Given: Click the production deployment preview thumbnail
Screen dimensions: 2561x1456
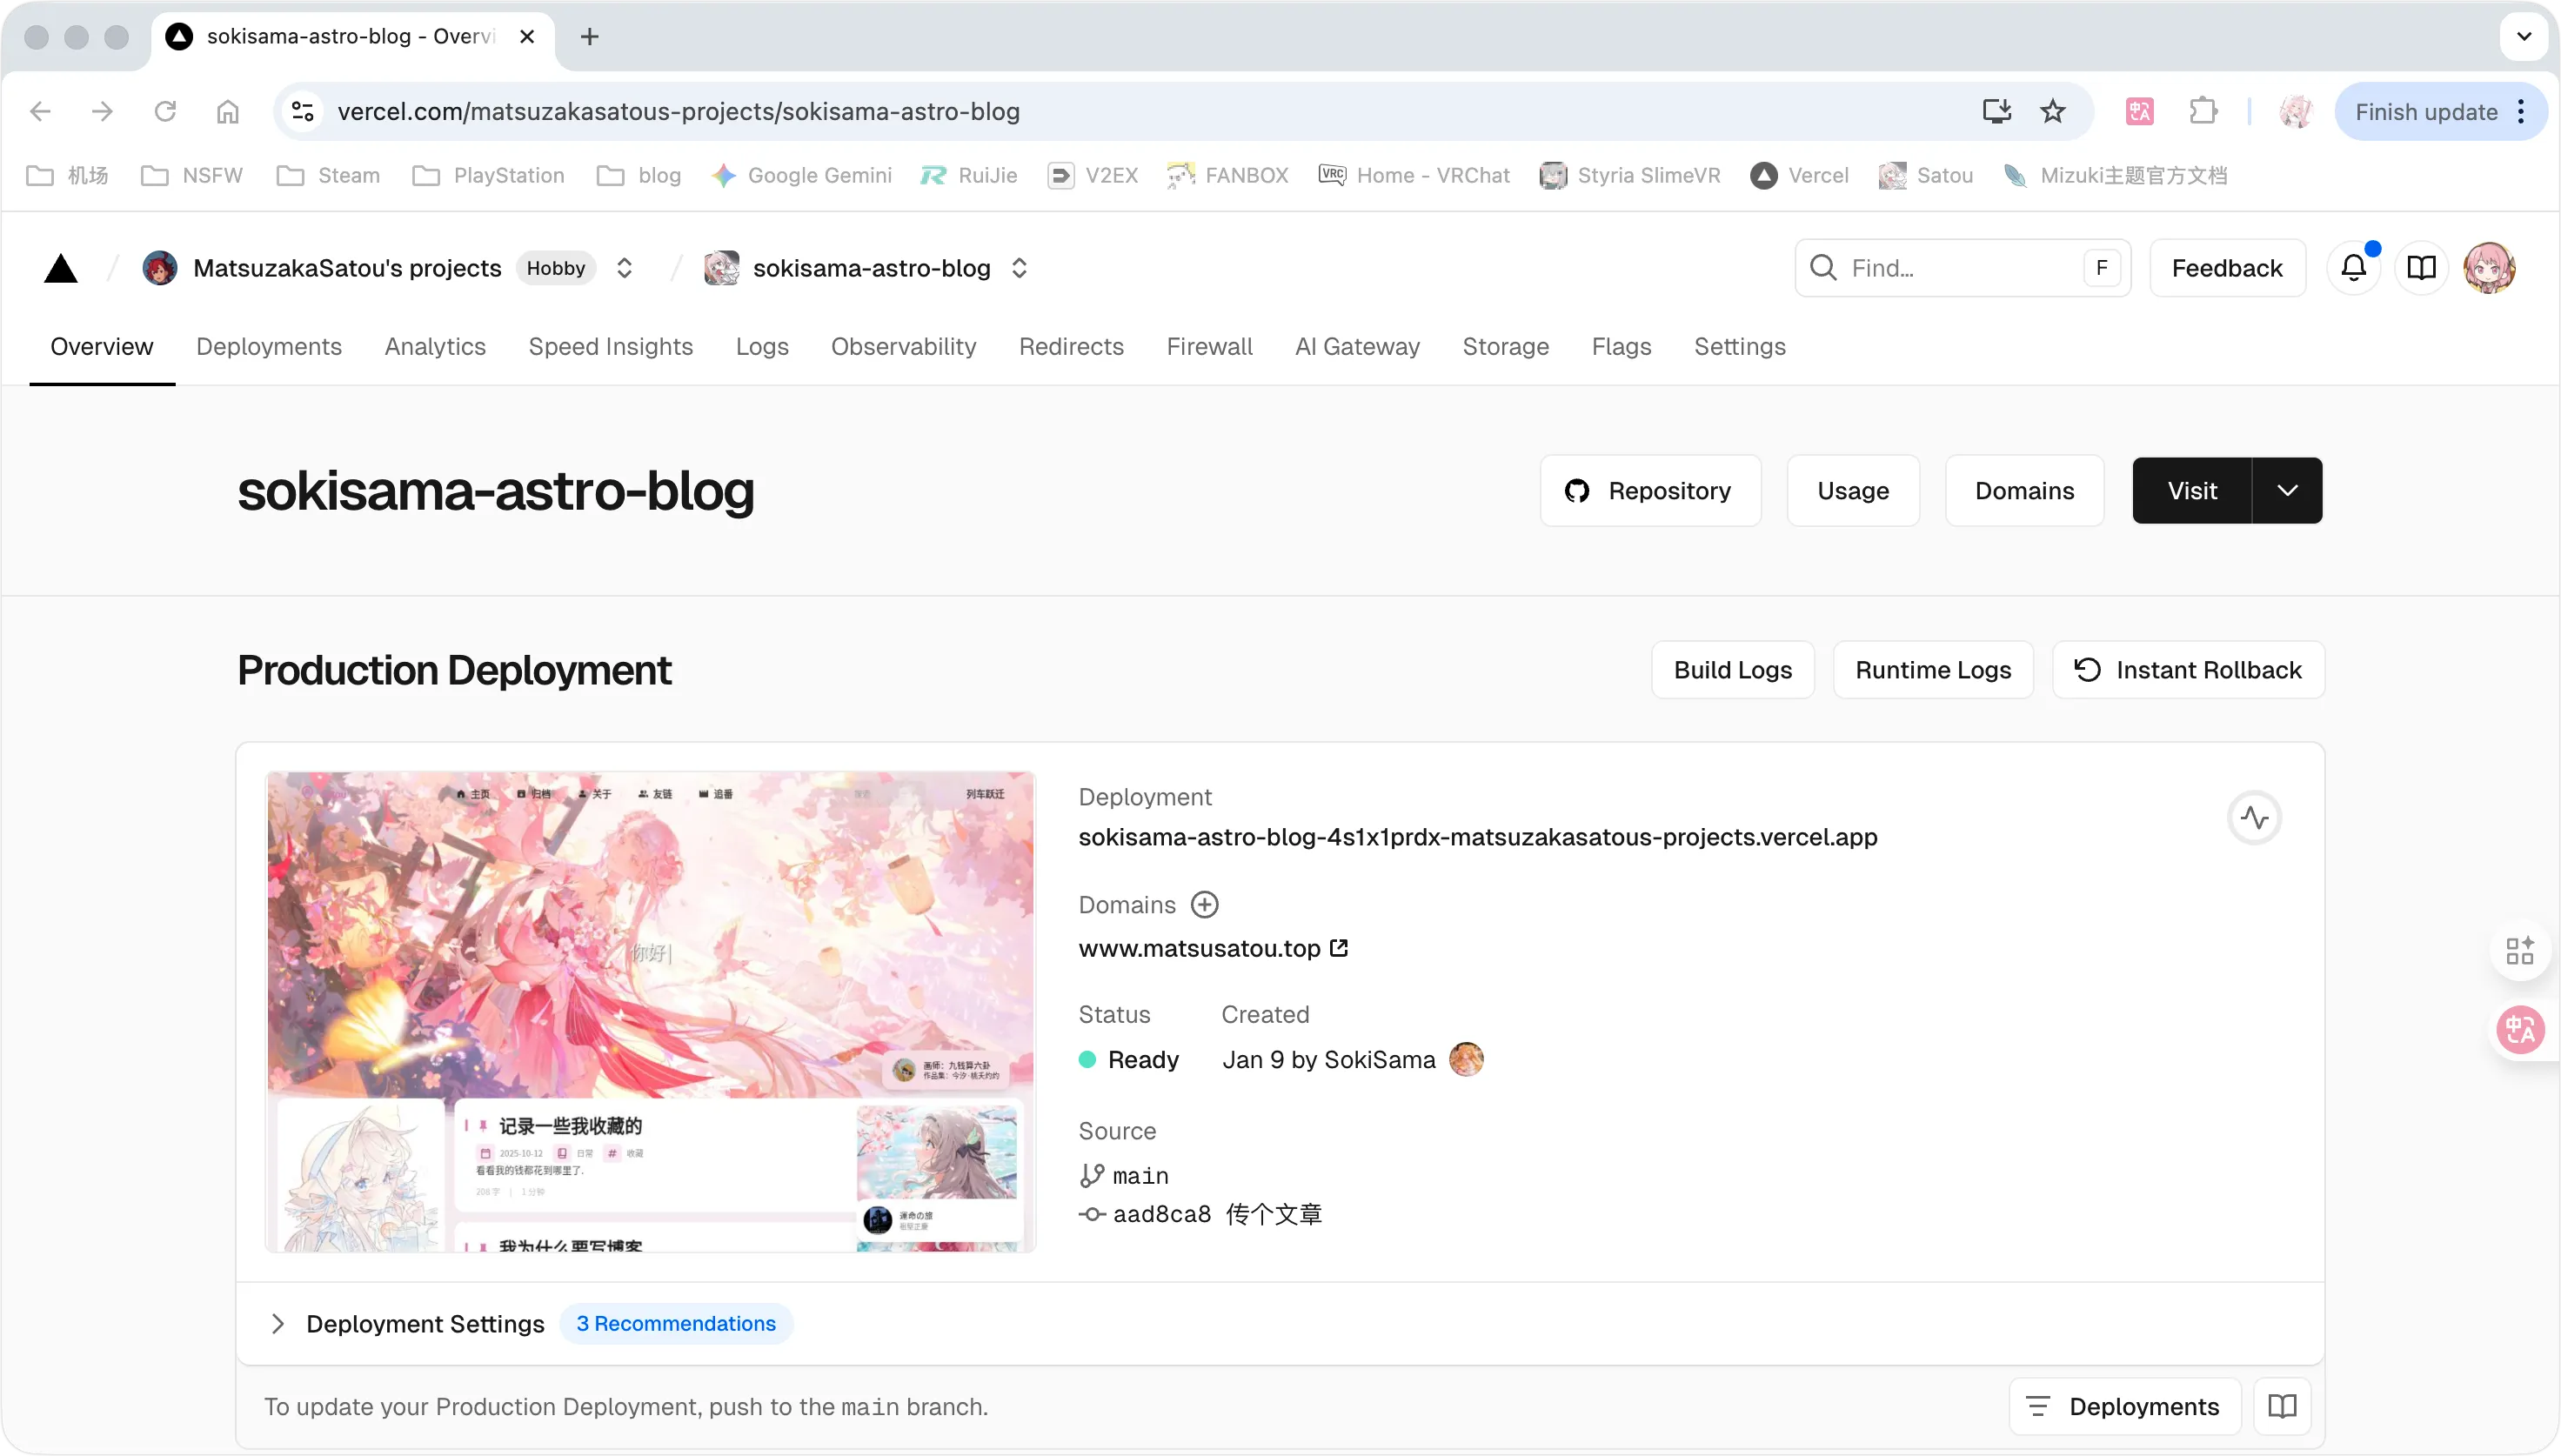Looking at the screenshot, I should [x=650, y=1011].
